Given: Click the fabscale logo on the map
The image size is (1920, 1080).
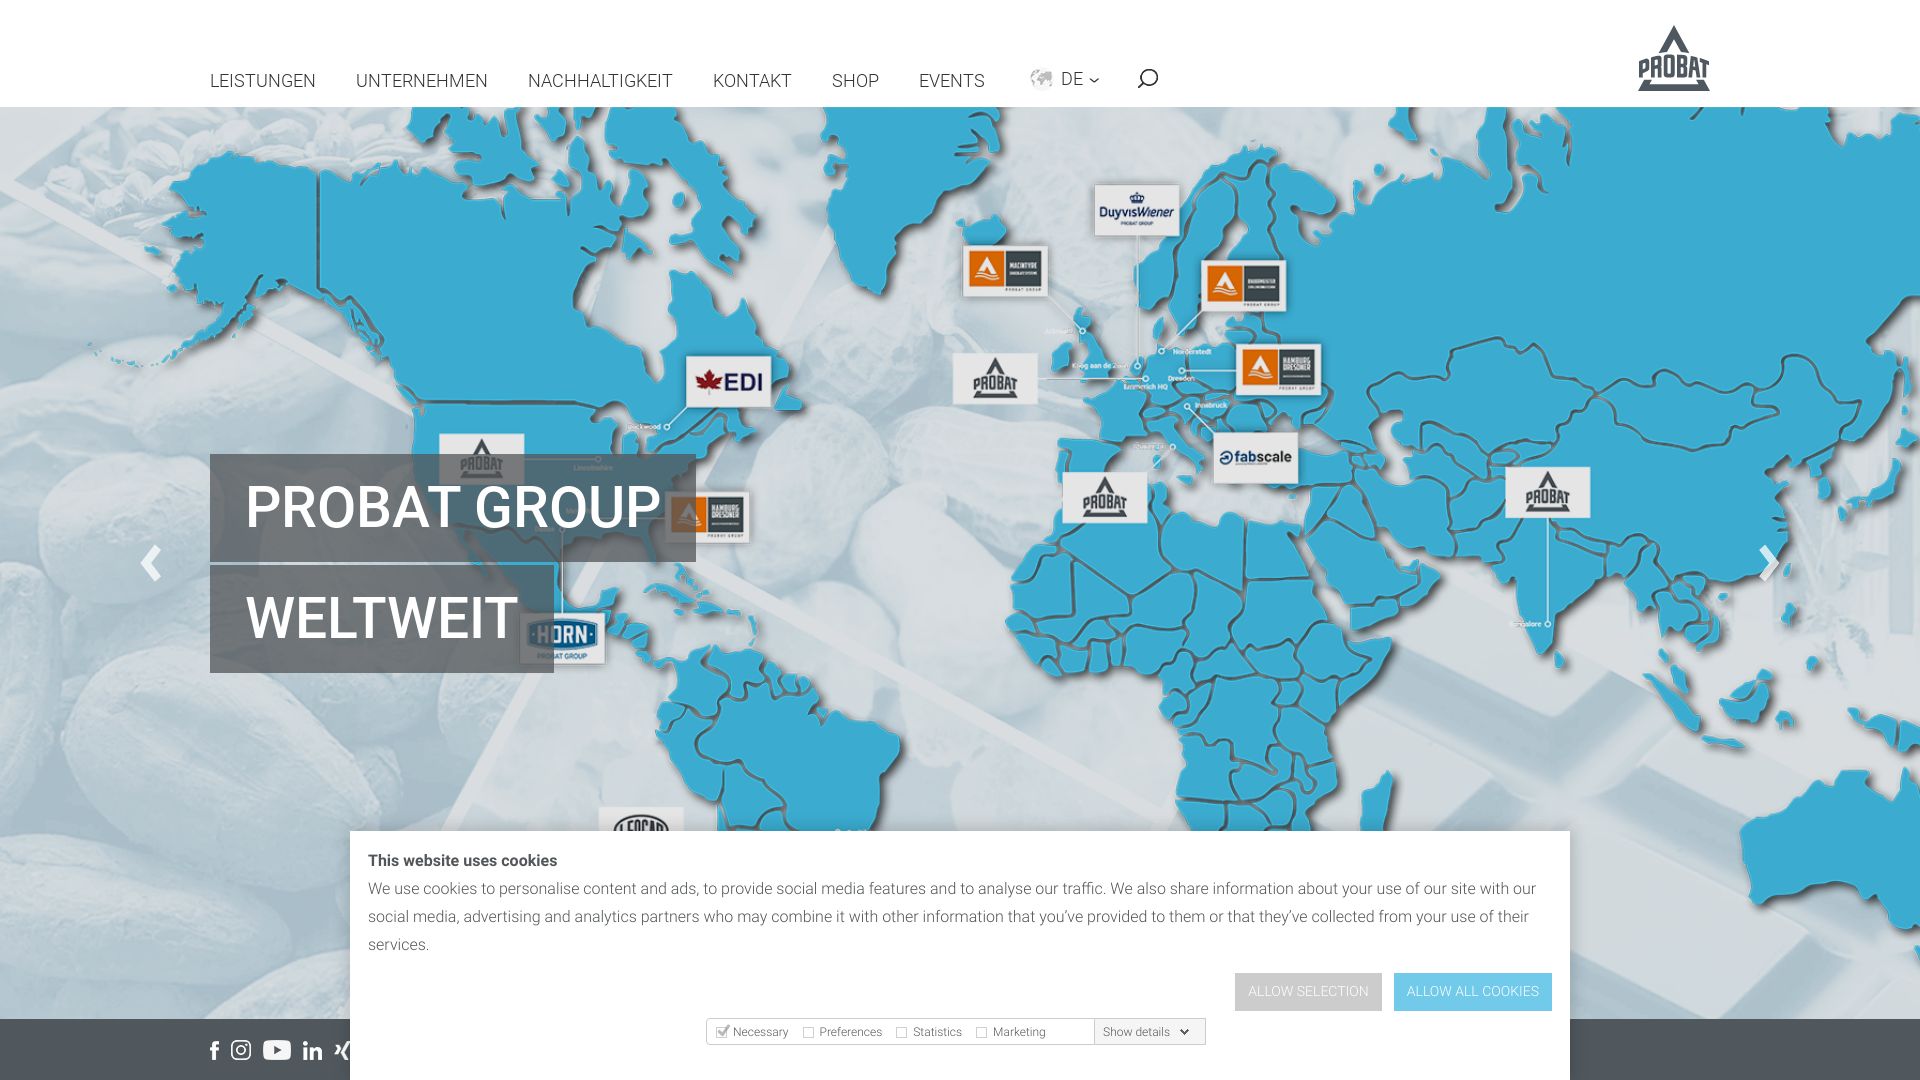Looking at the screenshot, I should [x=1256, y=458].
